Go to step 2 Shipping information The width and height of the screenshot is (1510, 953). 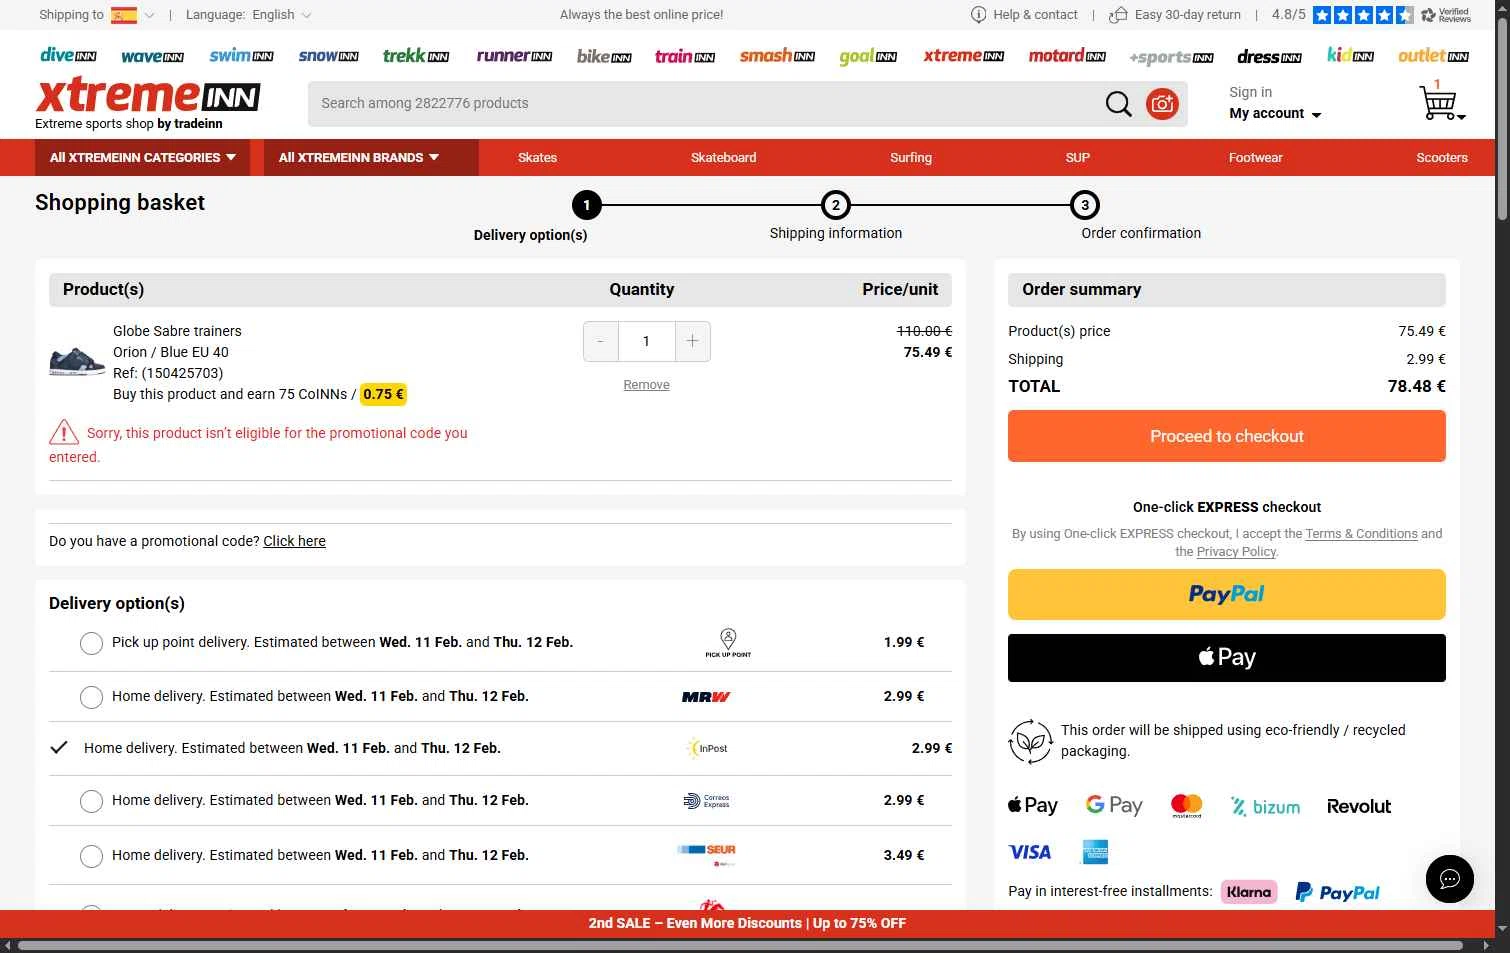(836, 206)
